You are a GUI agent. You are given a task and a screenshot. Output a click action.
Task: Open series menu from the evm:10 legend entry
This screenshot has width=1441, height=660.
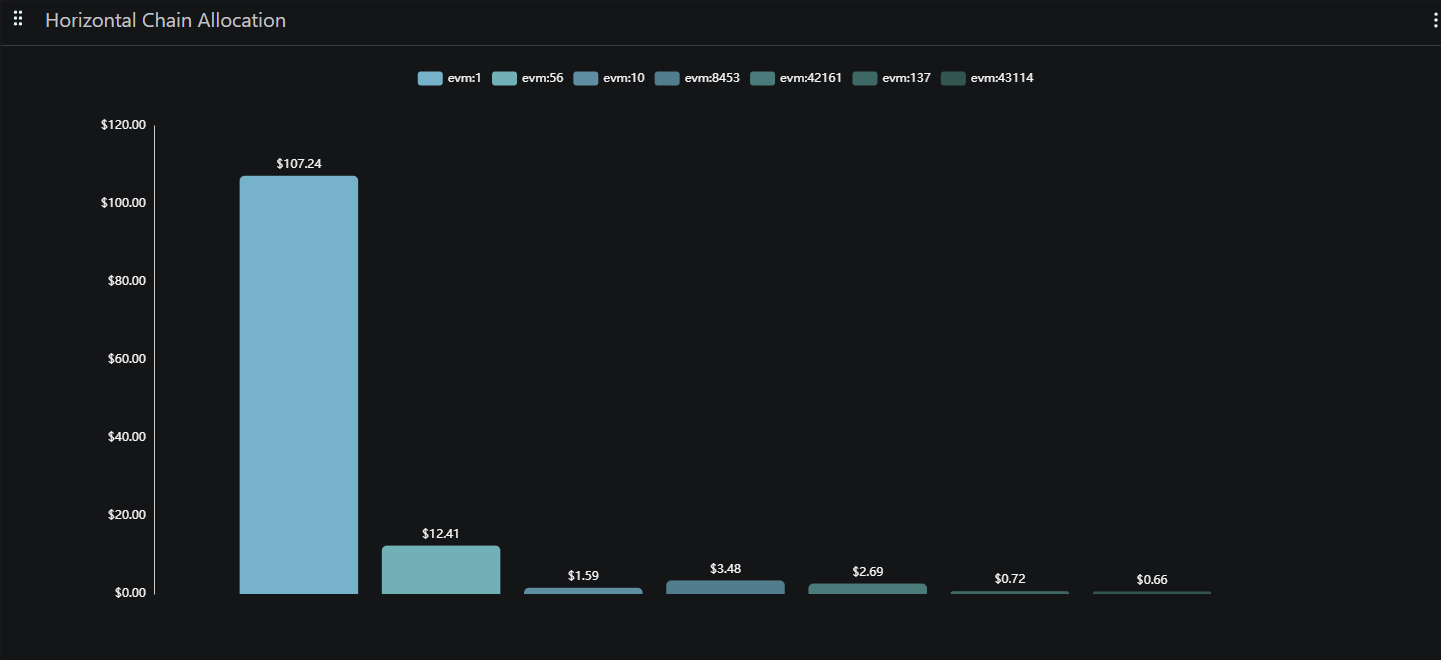pos(625,77)
